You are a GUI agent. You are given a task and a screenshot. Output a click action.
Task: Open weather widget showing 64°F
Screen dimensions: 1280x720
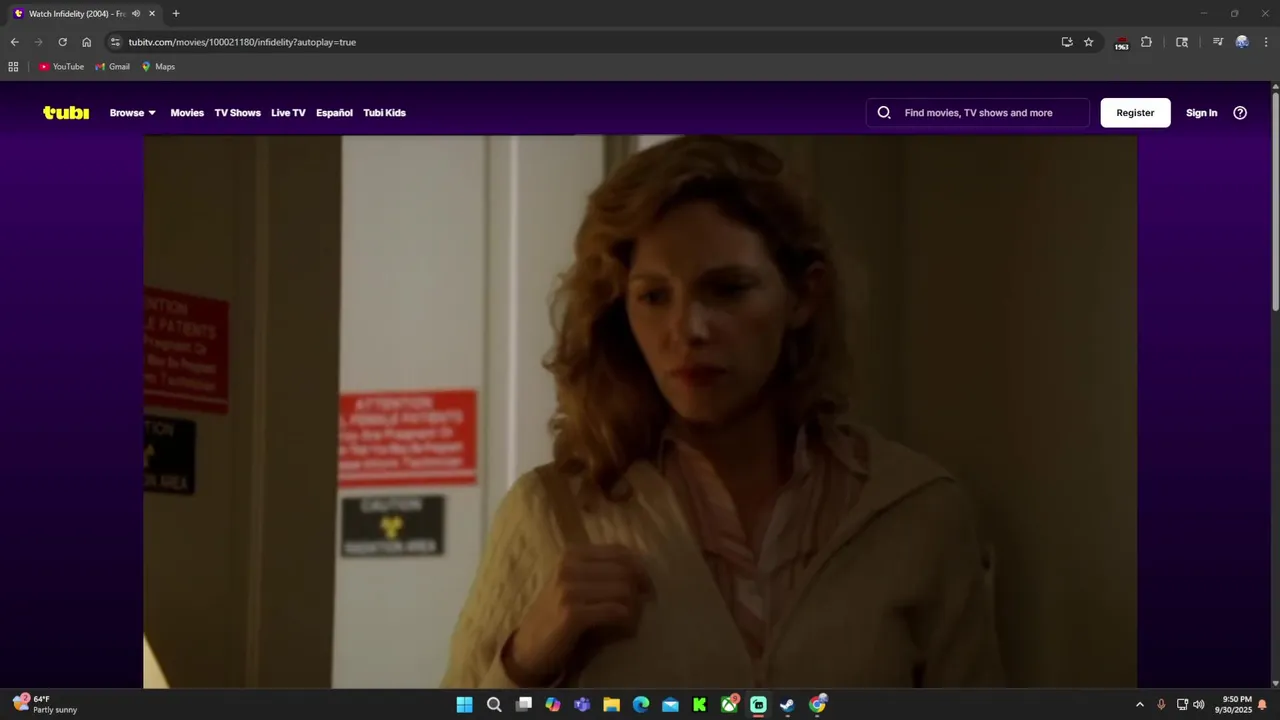pos(45,705)
